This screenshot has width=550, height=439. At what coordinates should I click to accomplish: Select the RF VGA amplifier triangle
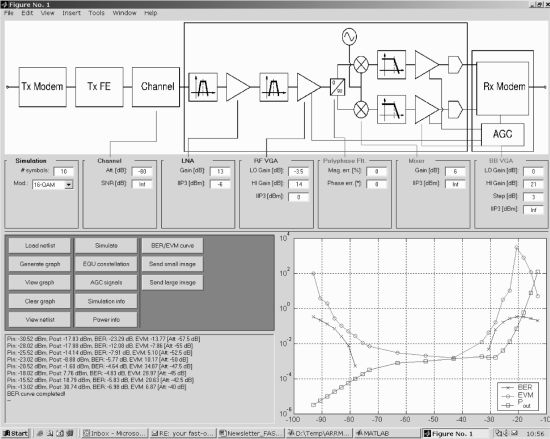point(309,87)
